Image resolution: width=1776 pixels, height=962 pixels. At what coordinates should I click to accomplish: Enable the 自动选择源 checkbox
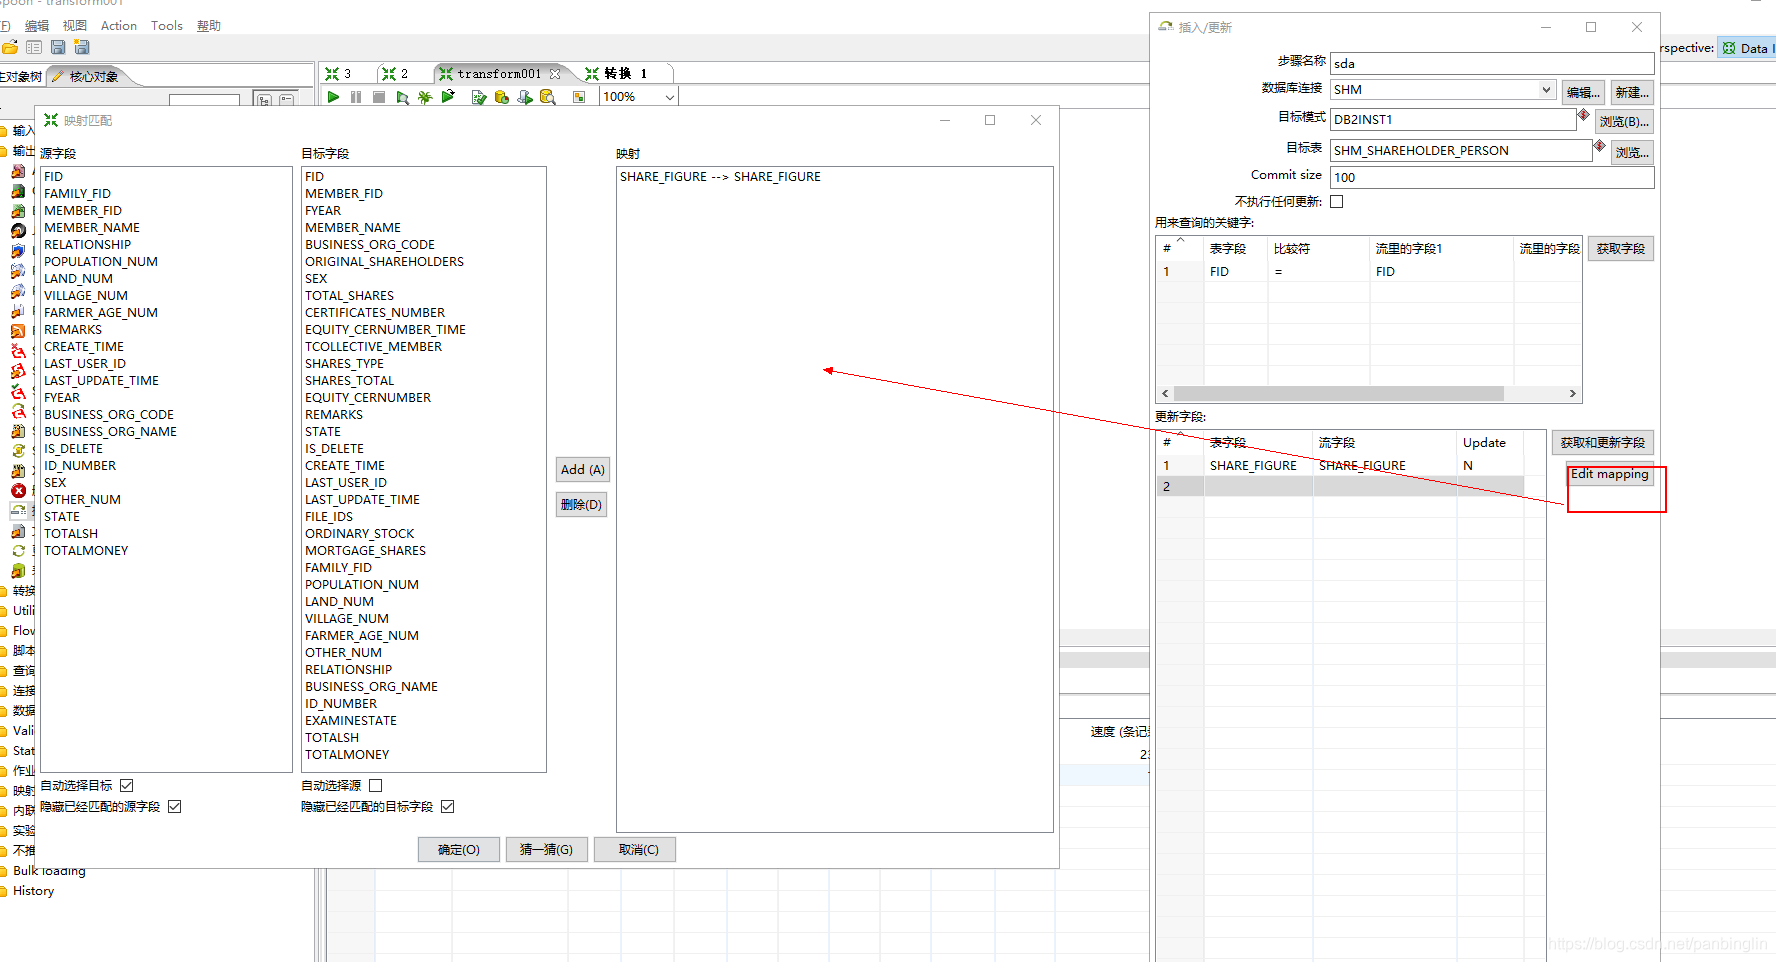coord(376,786)
